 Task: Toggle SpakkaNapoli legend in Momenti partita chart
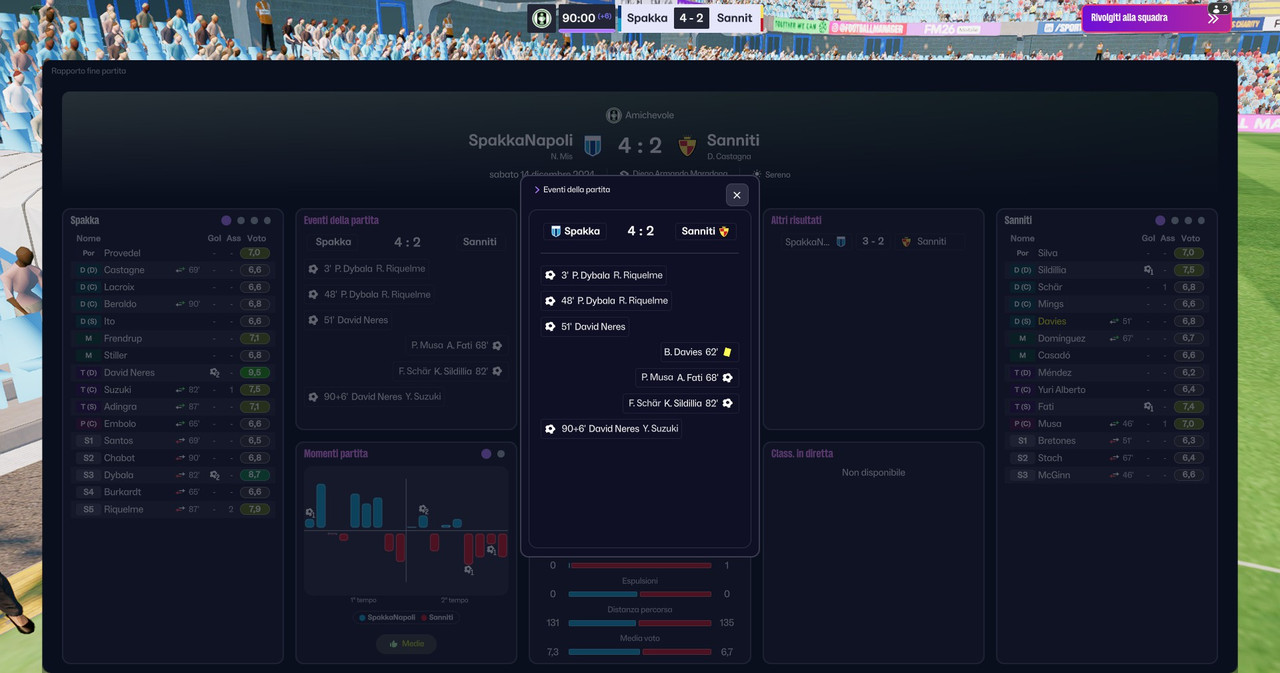coord(388,618)
